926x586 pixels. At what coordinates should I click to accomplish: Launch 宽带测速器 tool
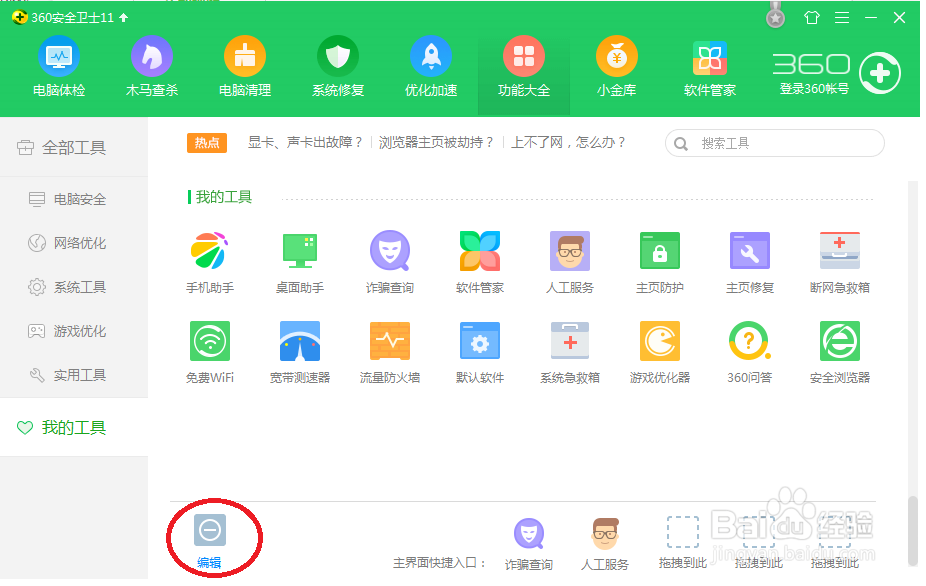[300, 352]
